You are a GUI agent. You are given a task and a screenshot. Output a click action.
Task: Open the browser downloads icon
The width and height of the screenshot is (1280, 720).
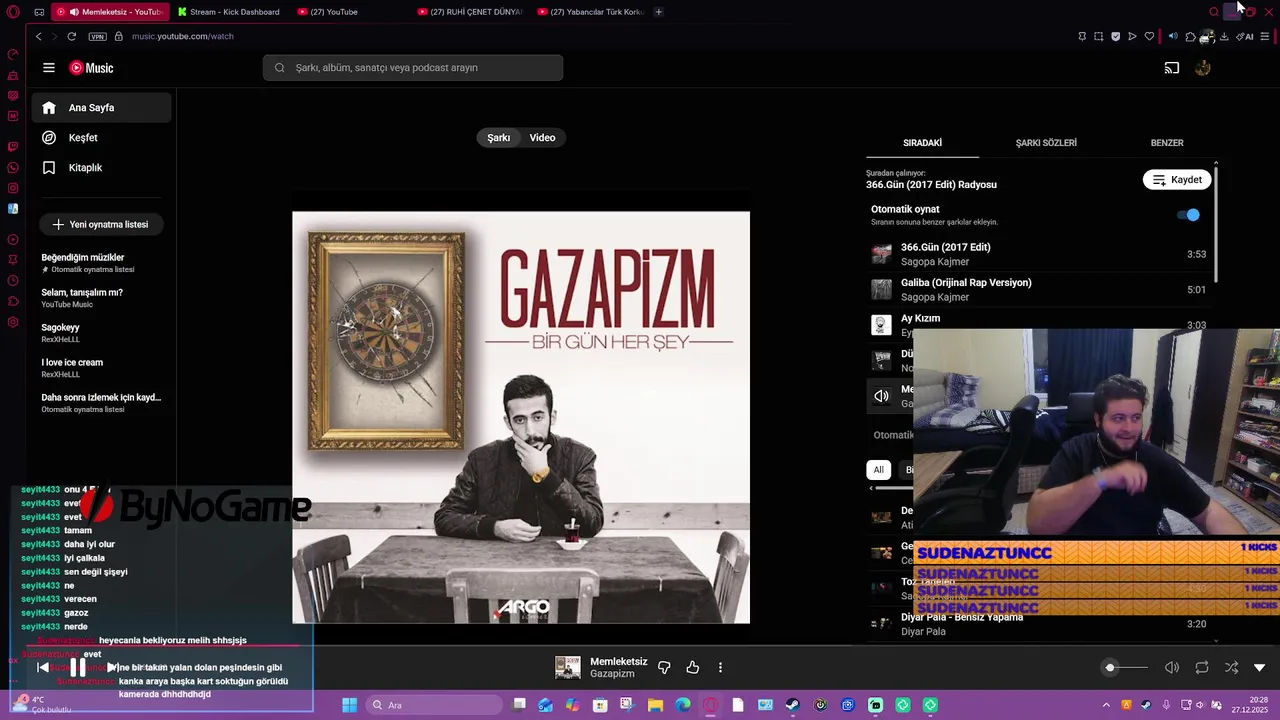[x=1224, y=37]
